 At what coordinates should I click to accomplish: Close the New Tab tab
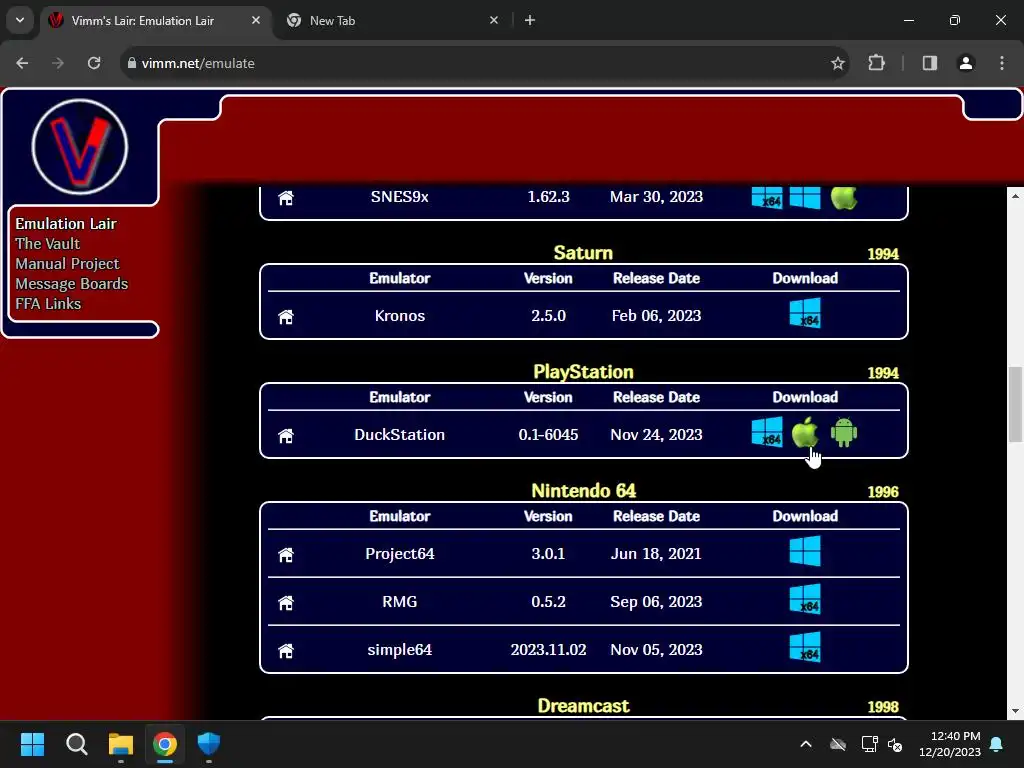tap(494, 20)
